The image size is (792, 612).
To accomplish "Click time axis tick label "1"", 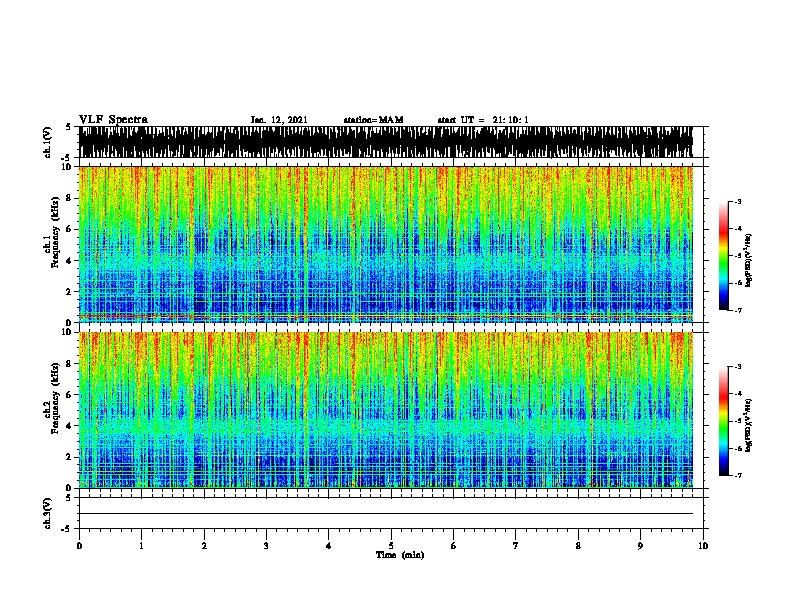I will (x=141, y=546).
